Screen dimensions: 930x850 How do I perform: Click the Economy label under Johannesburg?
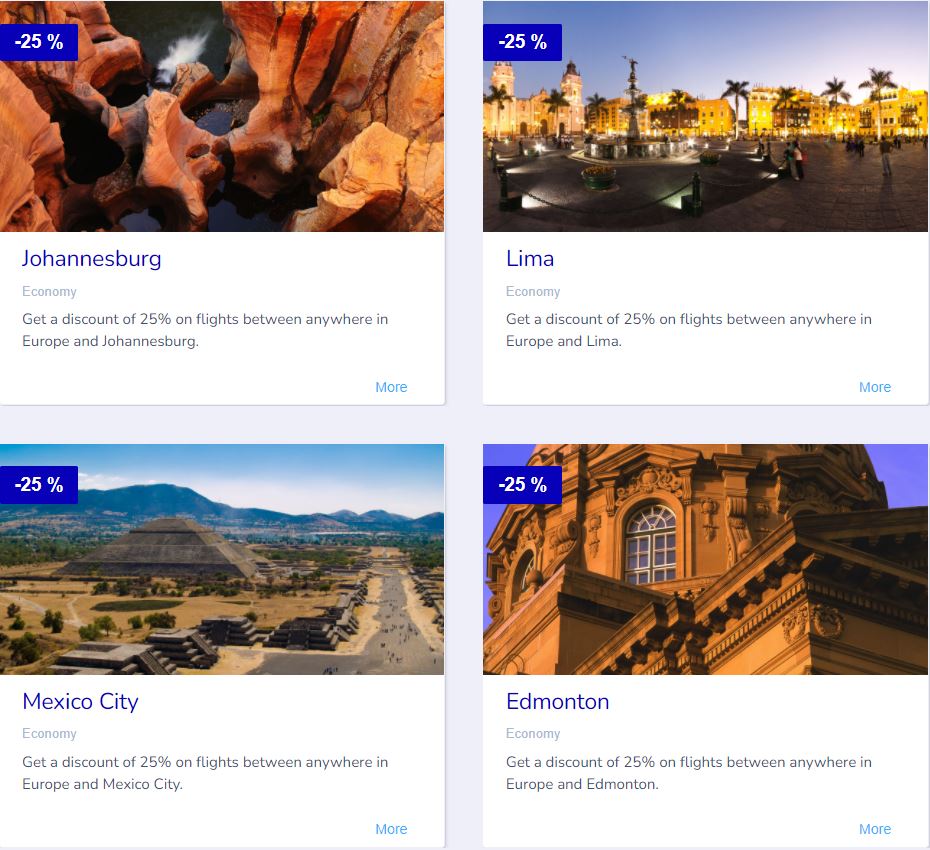(x=49, y=292)
